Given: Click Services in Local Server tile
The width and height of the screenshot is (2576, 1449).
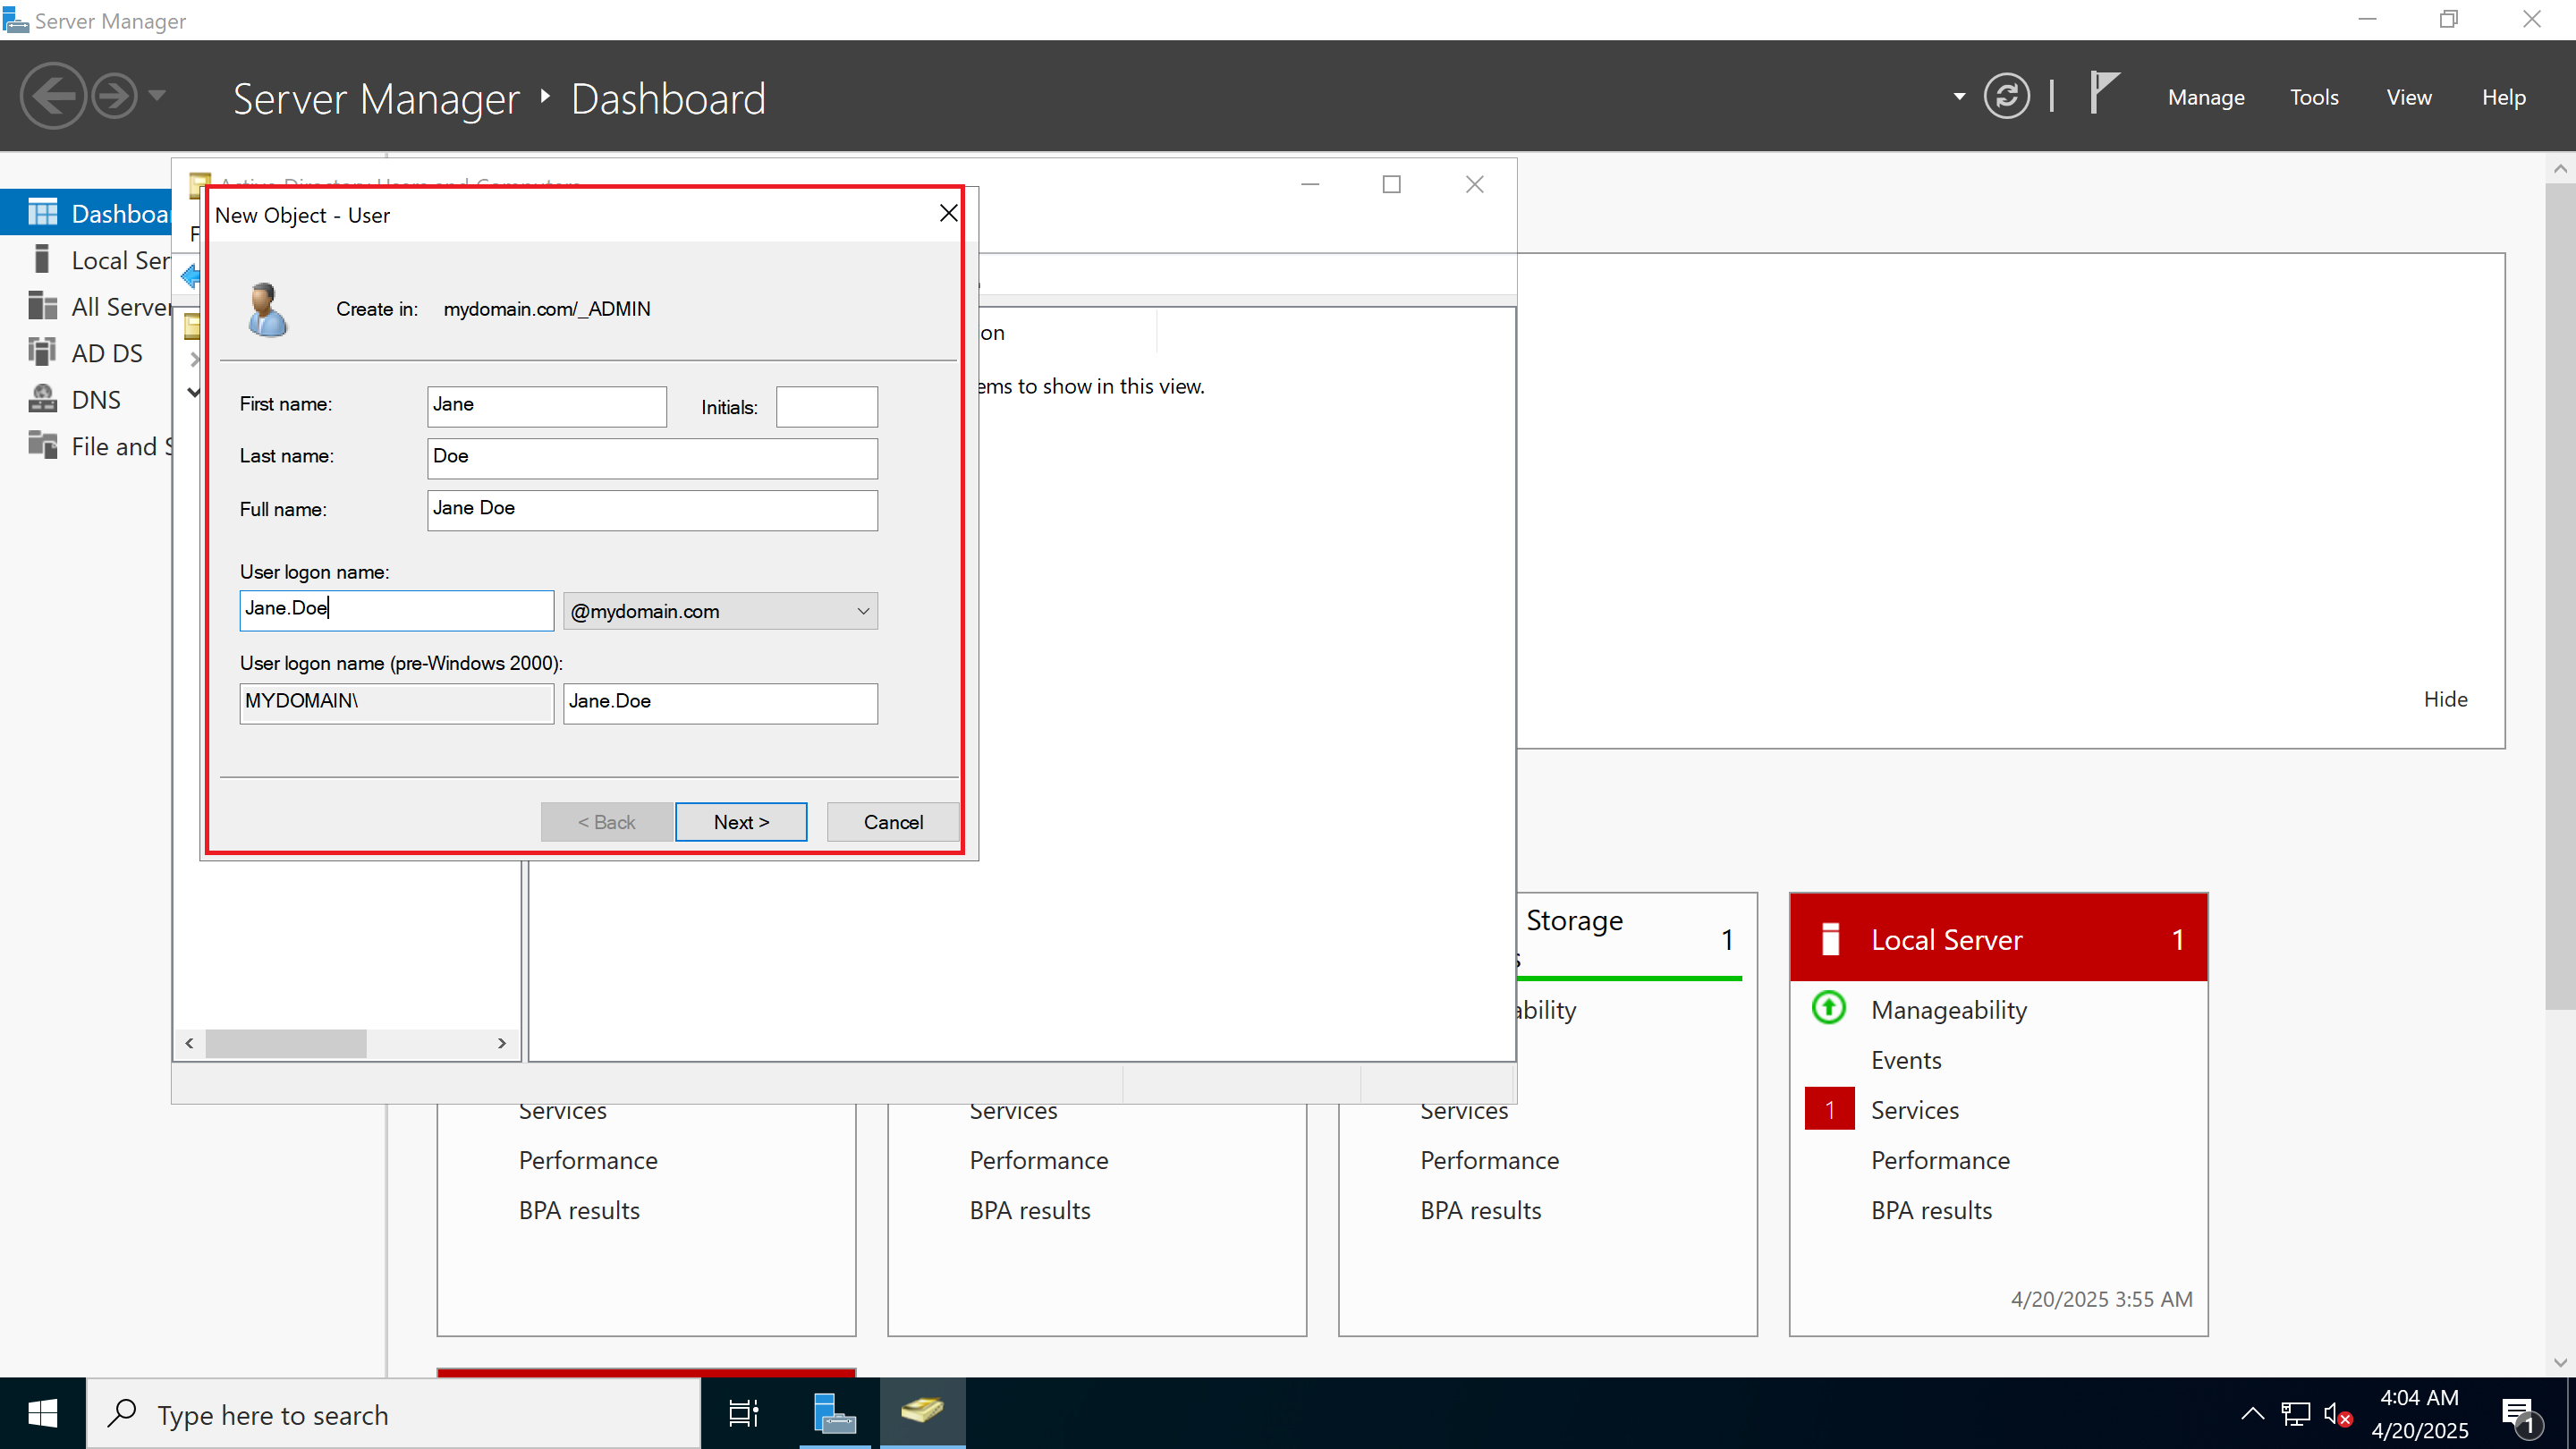Looking at the screenshot, I should click(1914, 1110).
